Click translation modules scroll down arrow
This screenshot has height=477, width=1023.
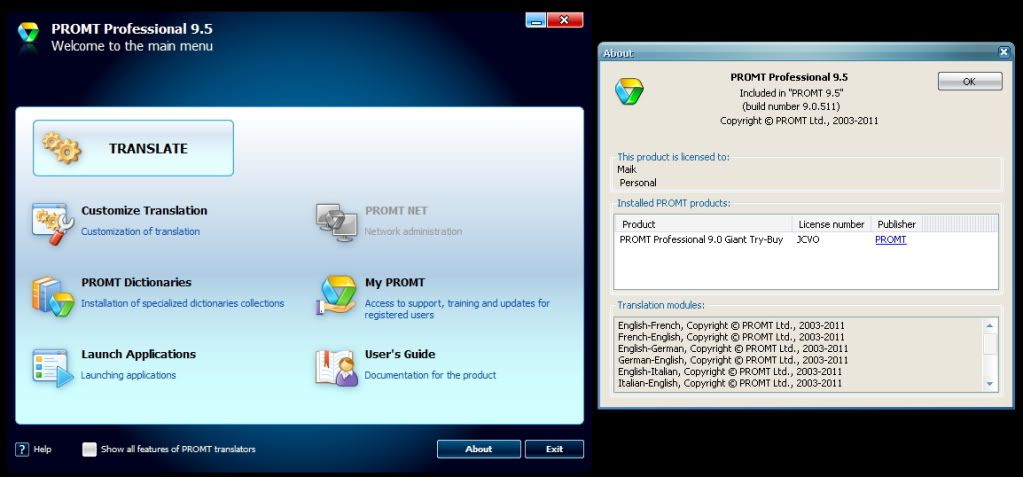(990, 384)
